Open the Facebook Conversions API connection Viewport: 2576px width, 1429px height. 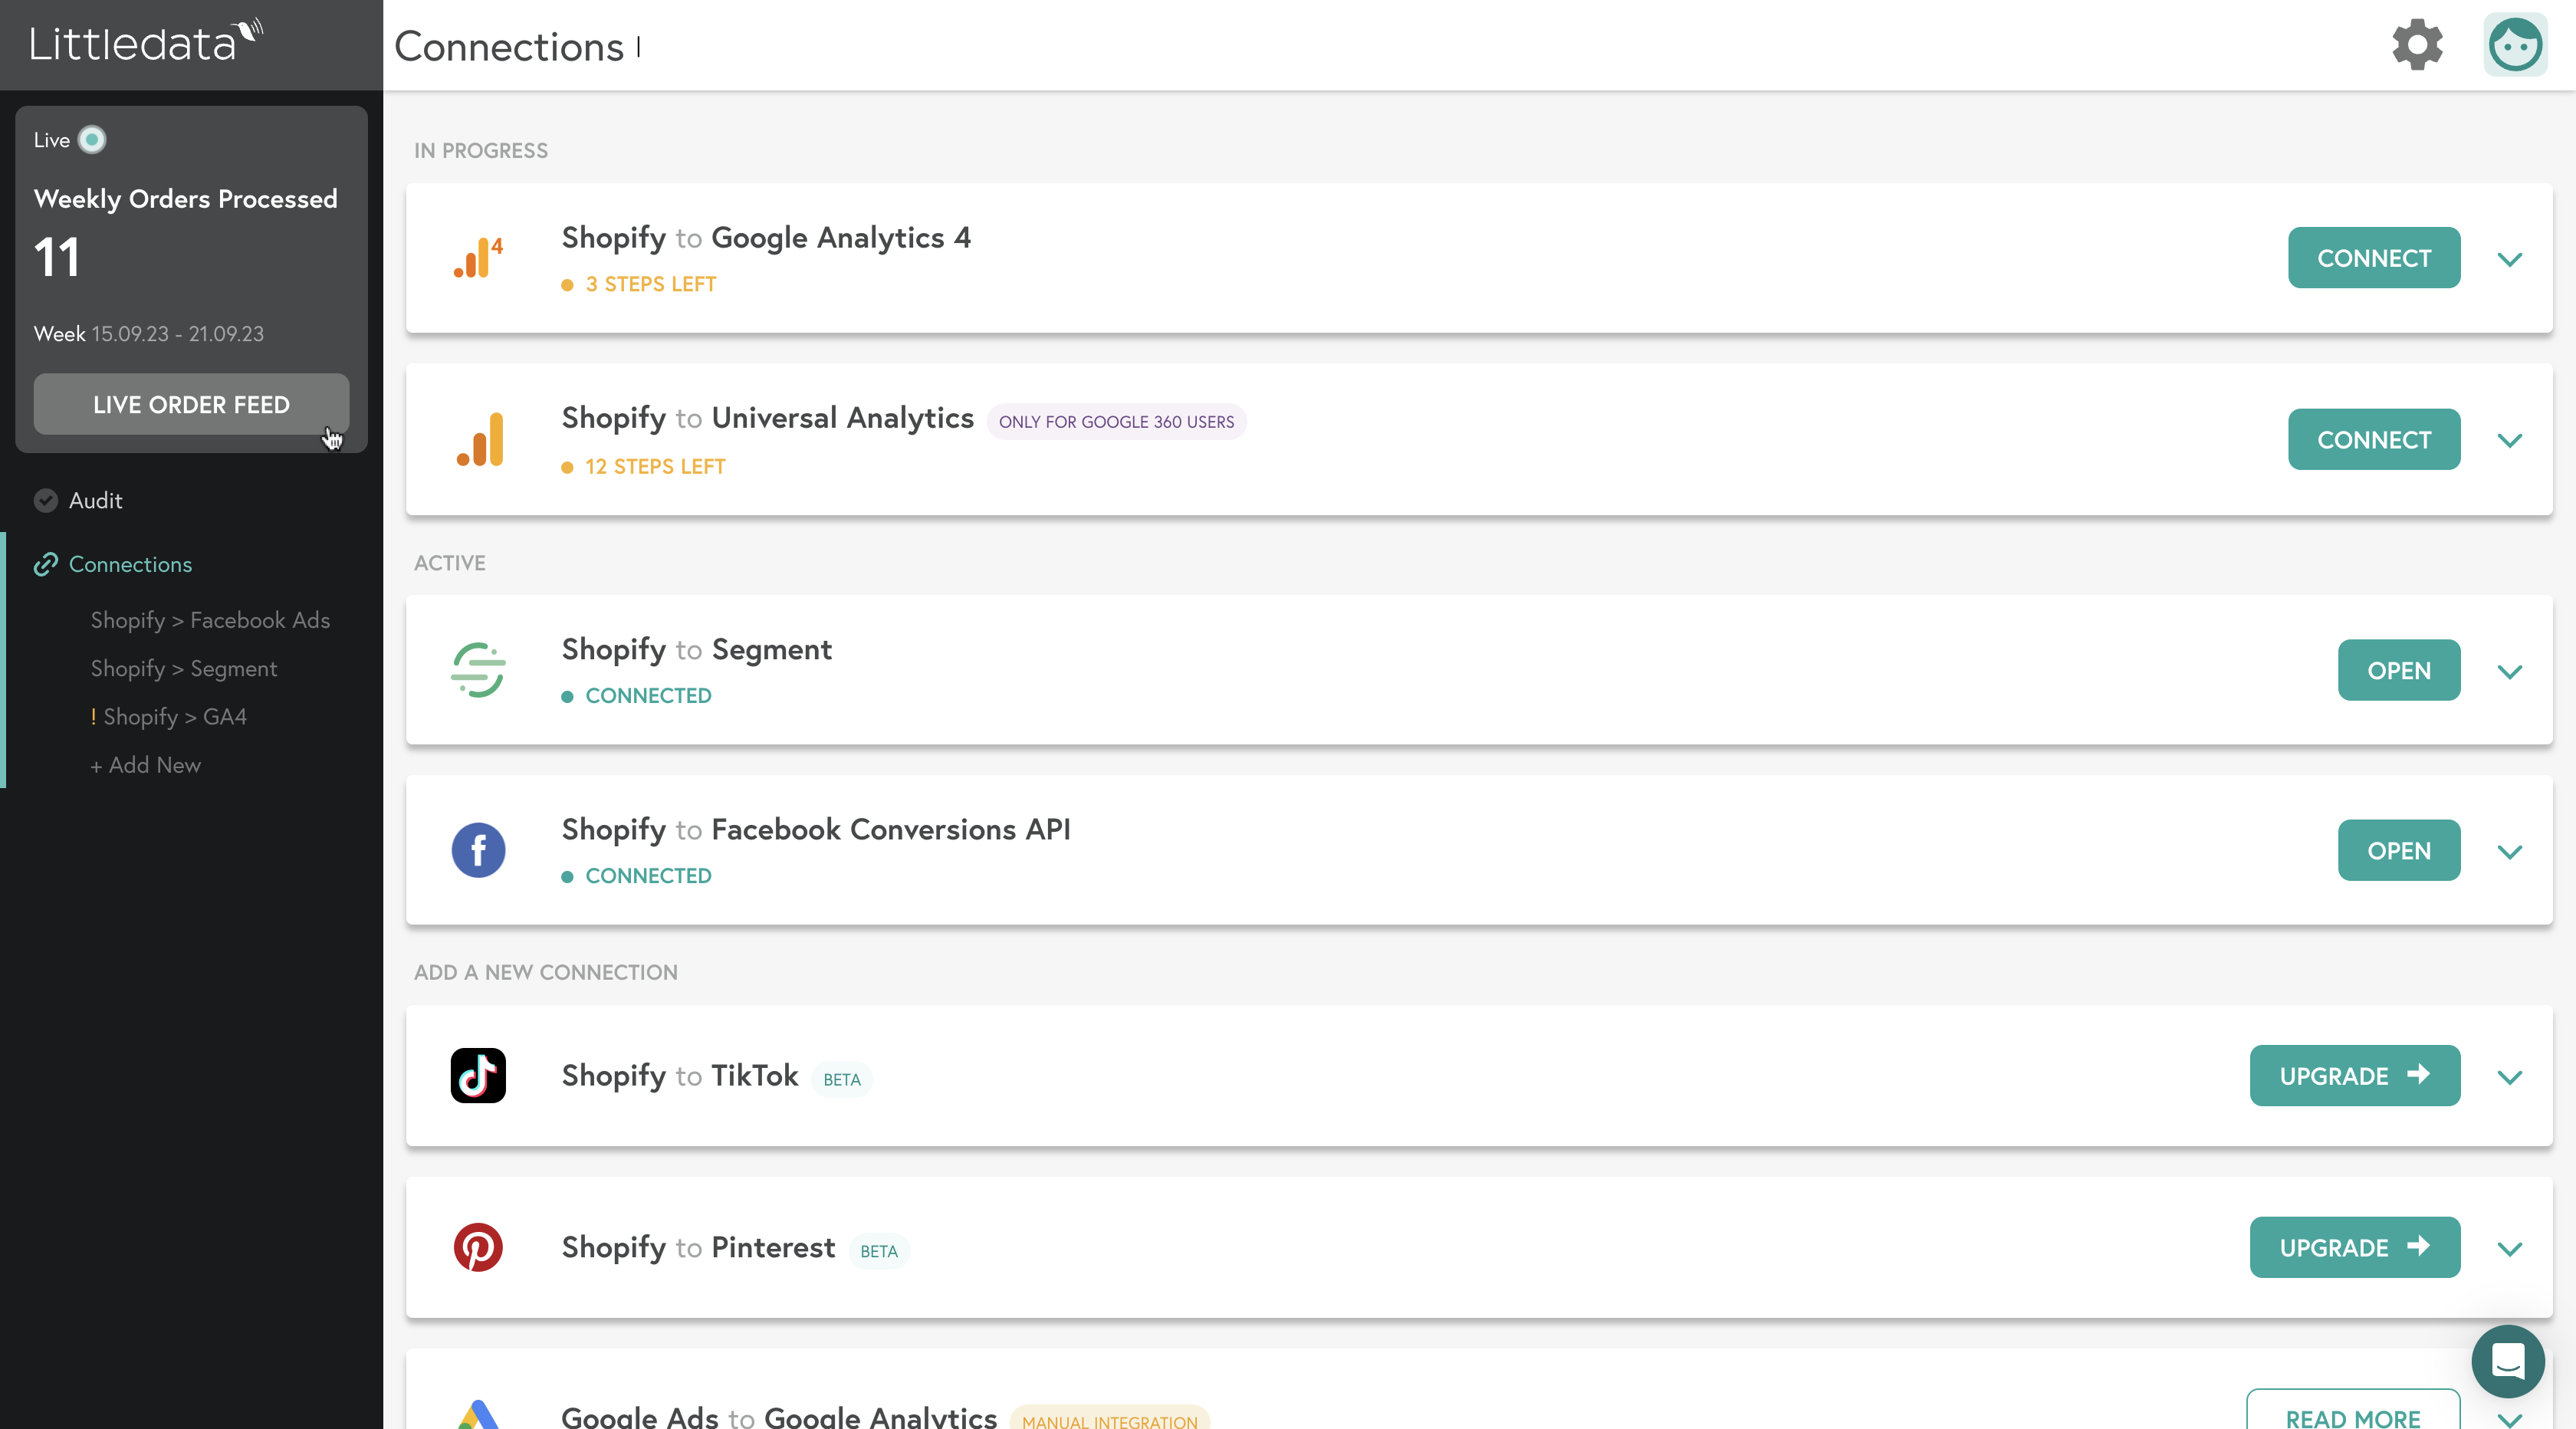tap(2399, 850)
